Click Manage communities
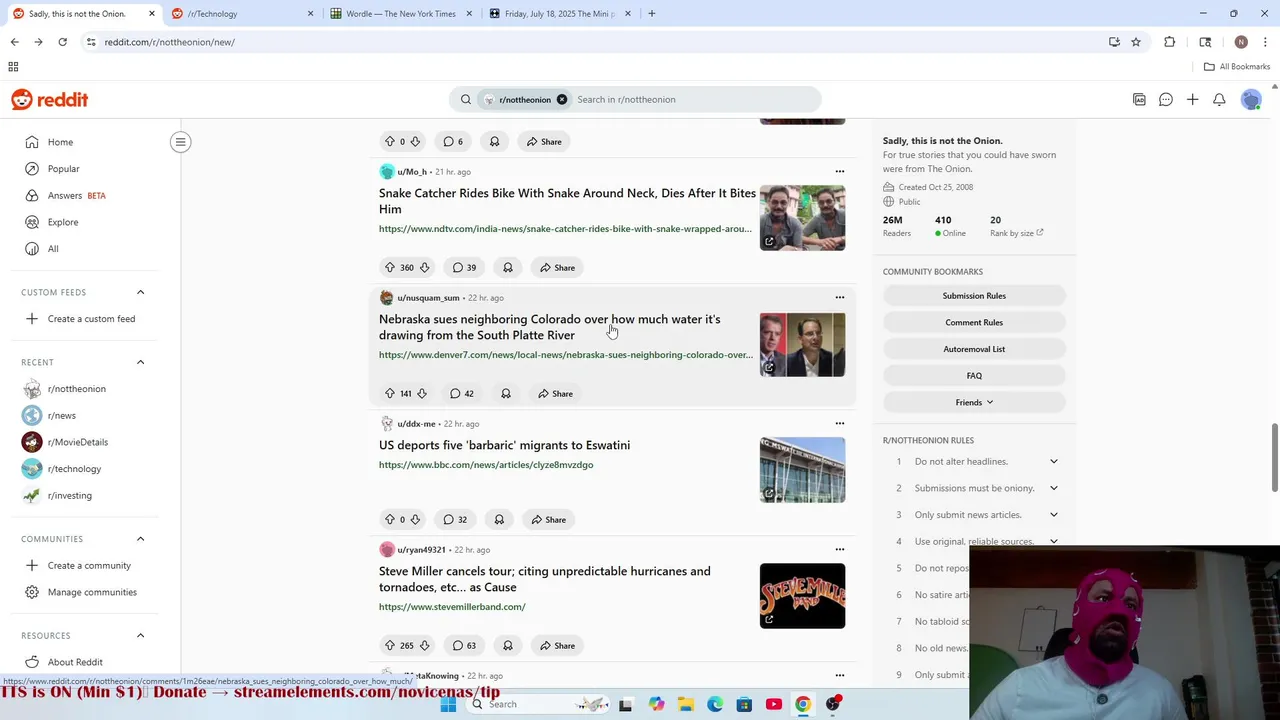The height and width of the screenshot is (720, 1280). (90, 592)
